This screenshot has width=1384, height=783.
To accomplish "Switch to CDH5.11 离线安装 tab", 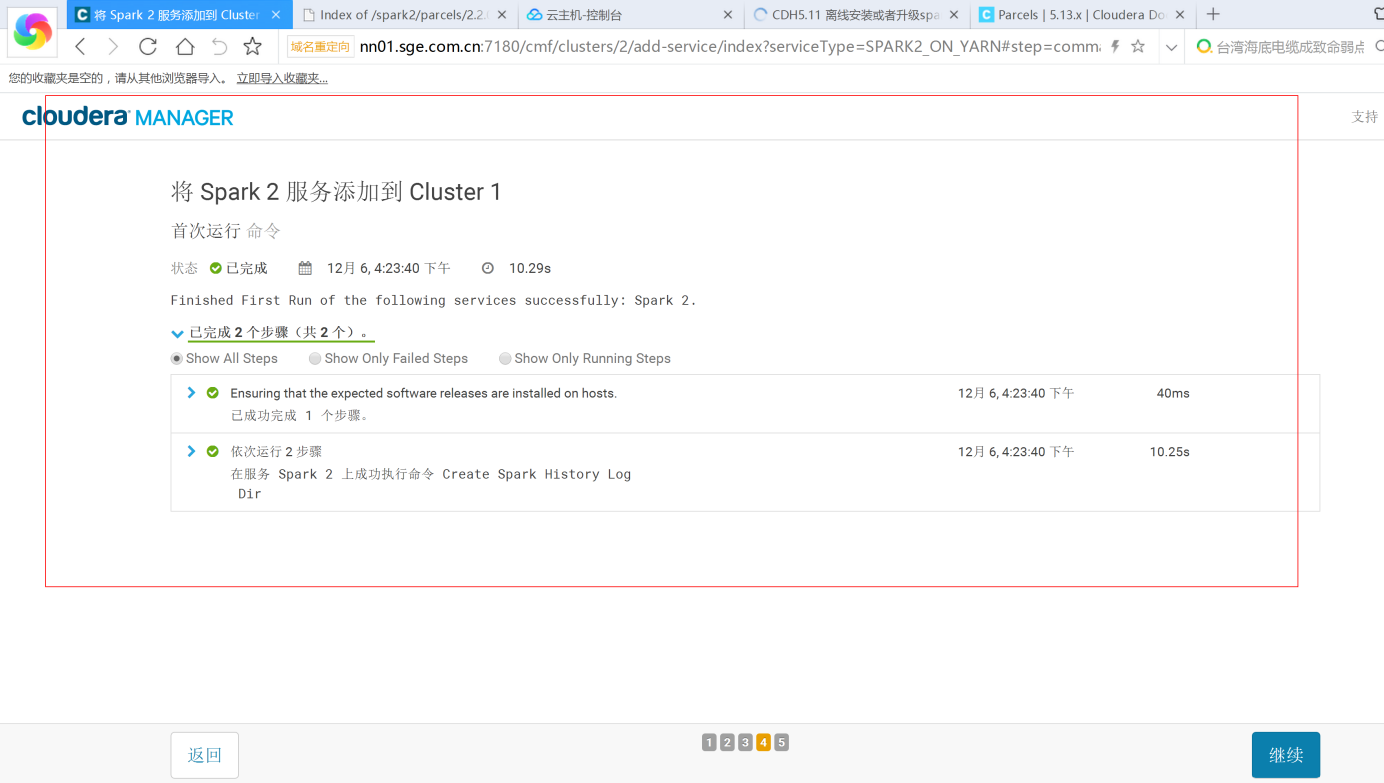I will point(858,15).
